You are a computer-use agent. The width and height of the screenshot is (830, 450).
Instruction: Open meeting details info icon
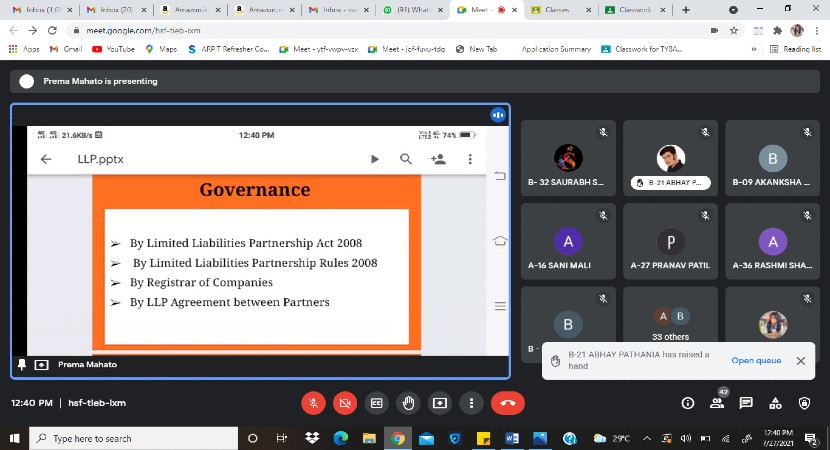(687, 403)
